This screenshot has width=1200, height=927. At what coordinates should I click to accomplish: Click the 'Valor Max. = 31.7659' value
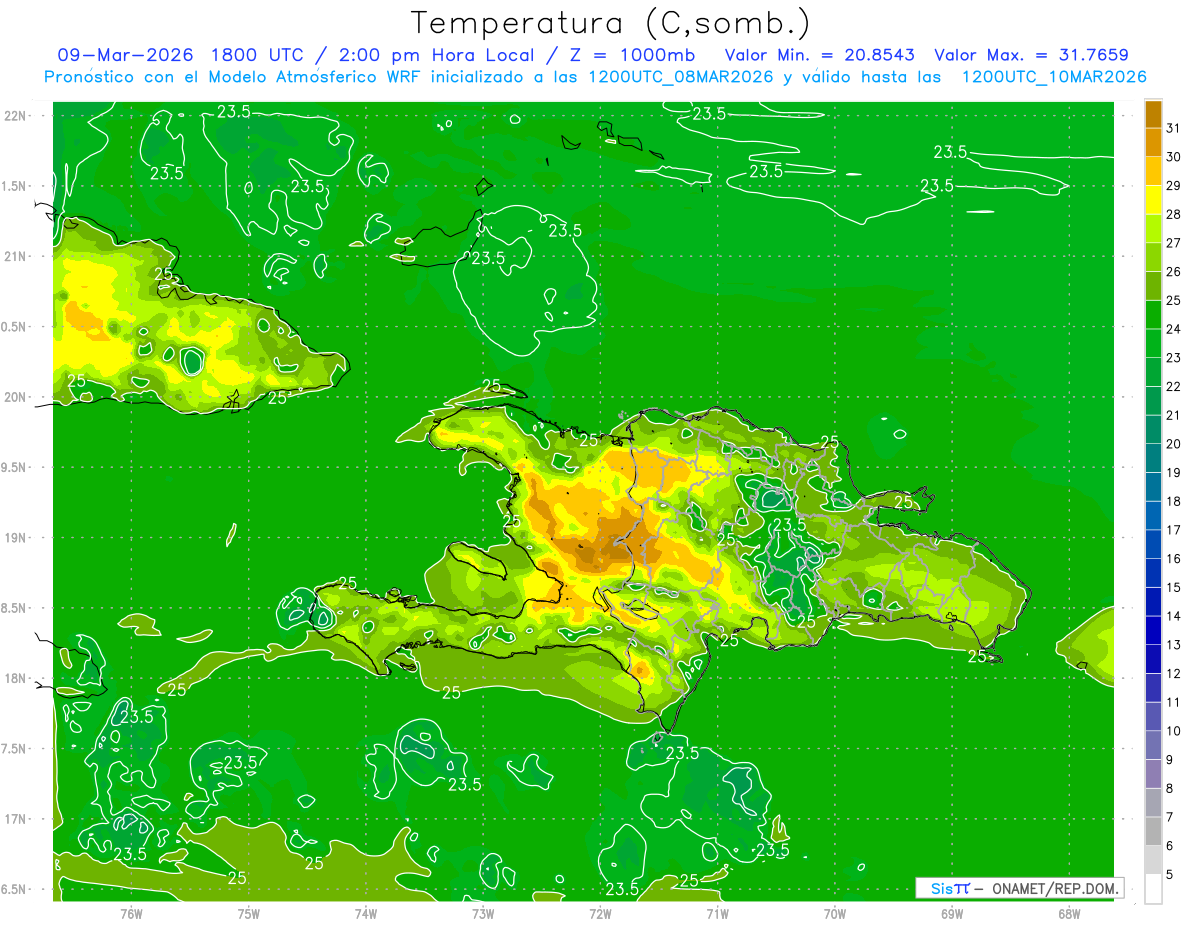(1031, 55)
